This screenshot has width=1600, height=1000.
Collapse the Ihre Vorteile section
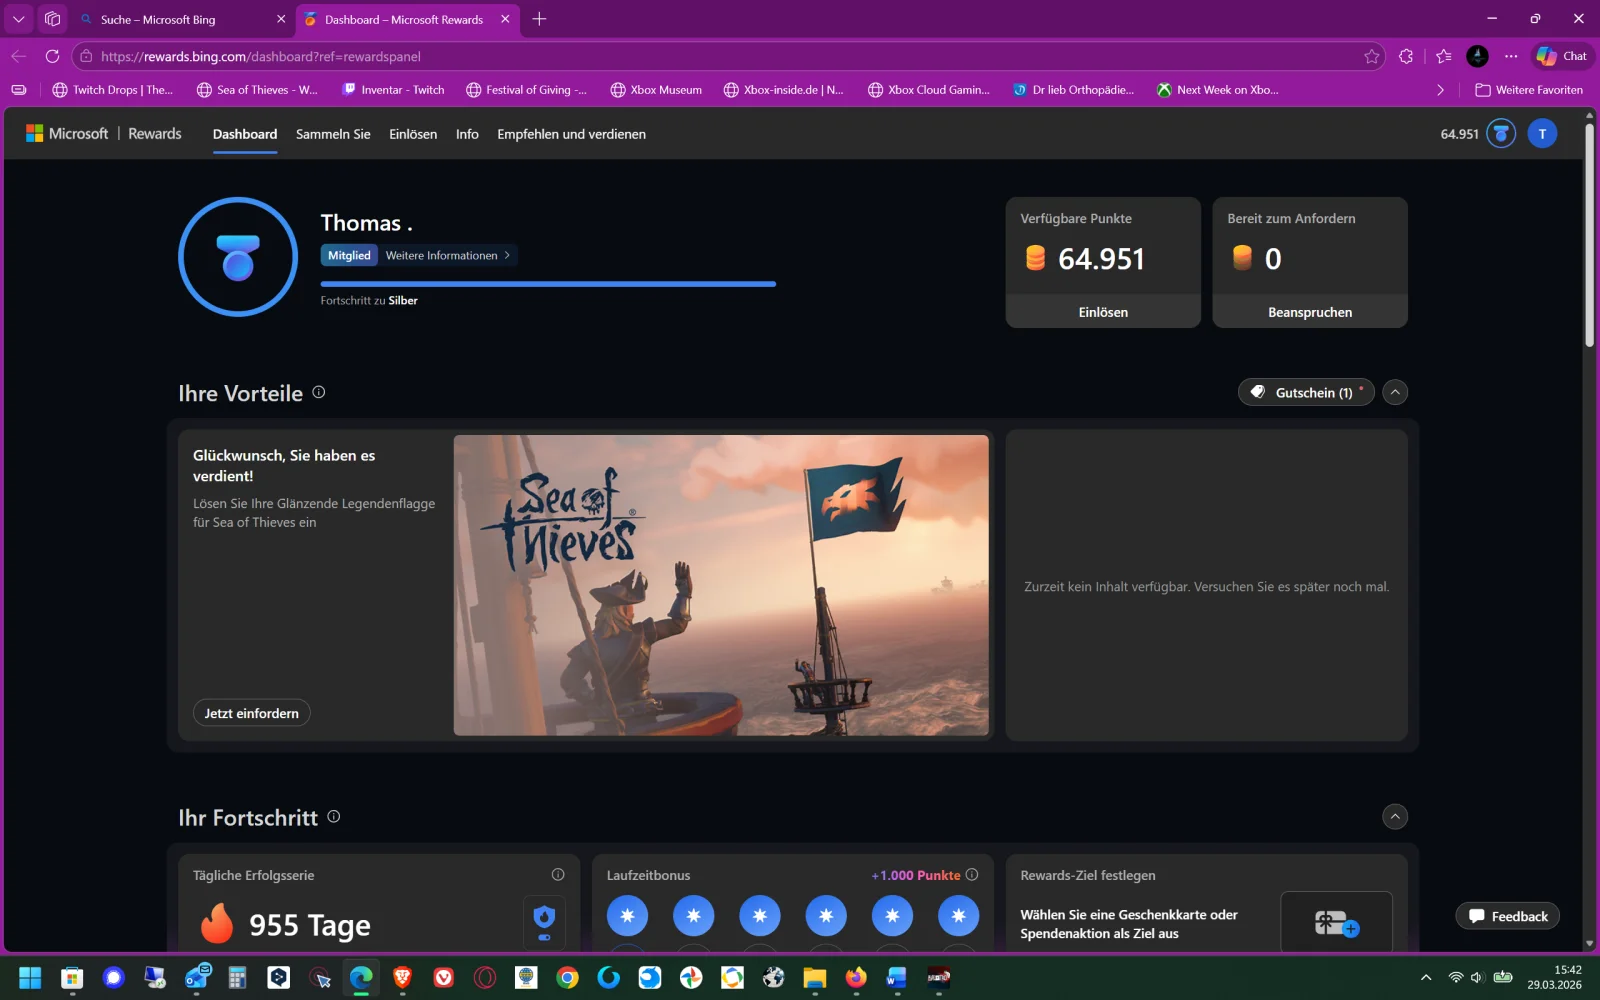click(x=1395, y=392)
